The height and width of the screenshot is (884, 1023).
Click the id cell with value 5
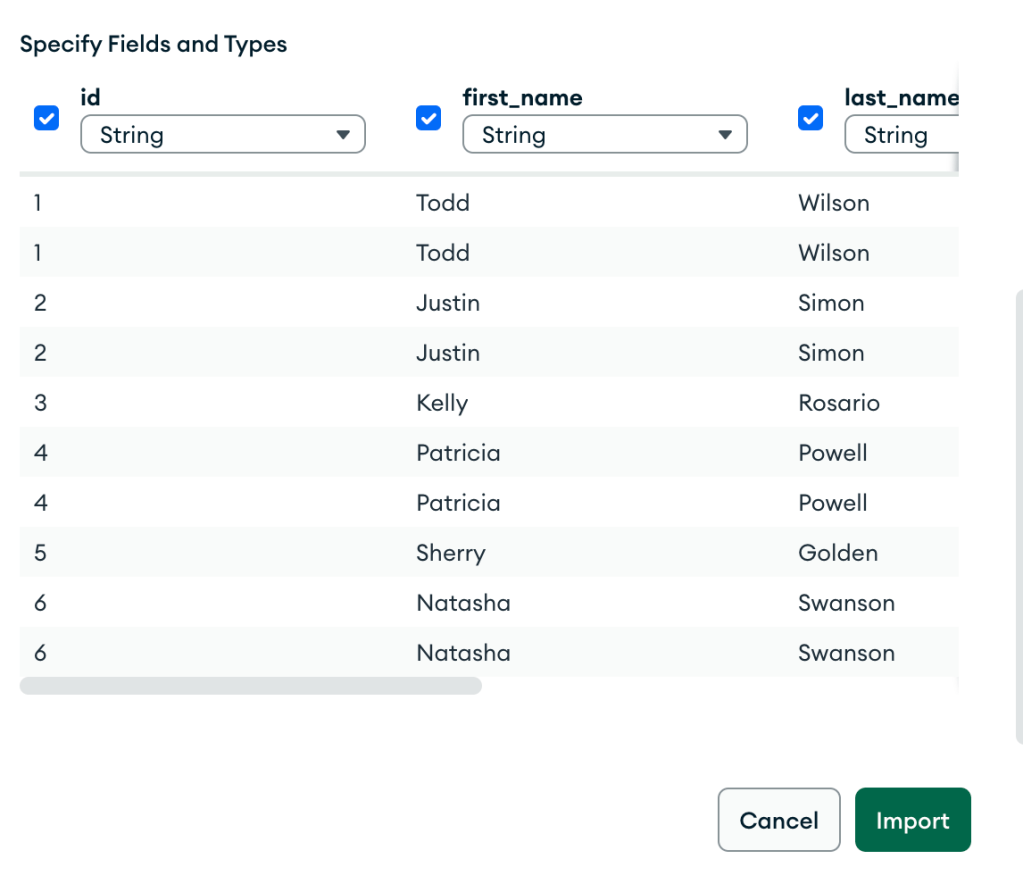click(x=40, y=553)
